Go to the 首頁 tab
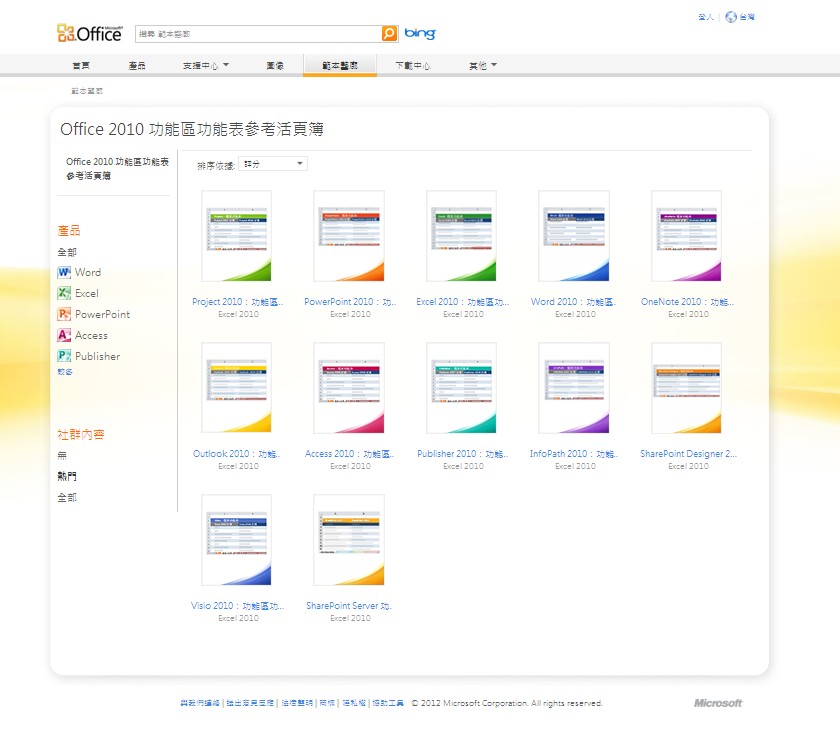Screen dimensions: 840x745 pos(81,65)
